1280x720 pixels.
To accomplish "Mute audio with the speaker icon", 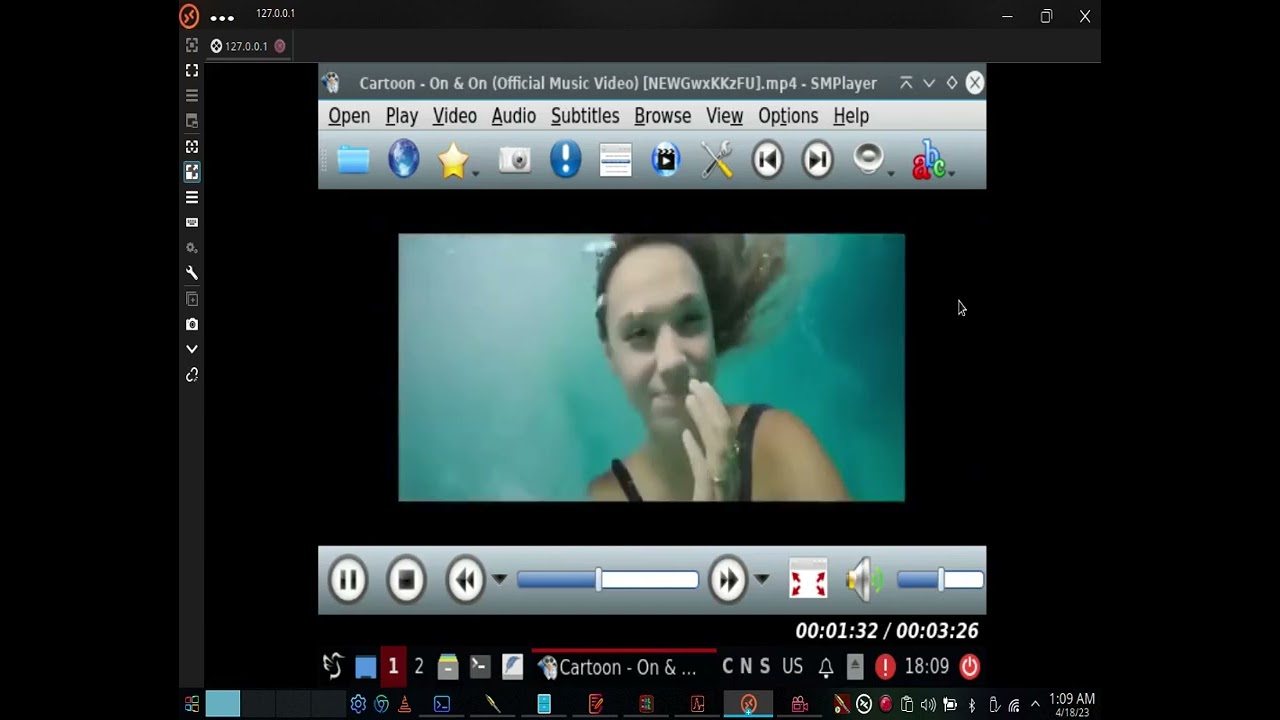I will click(865, 580).
